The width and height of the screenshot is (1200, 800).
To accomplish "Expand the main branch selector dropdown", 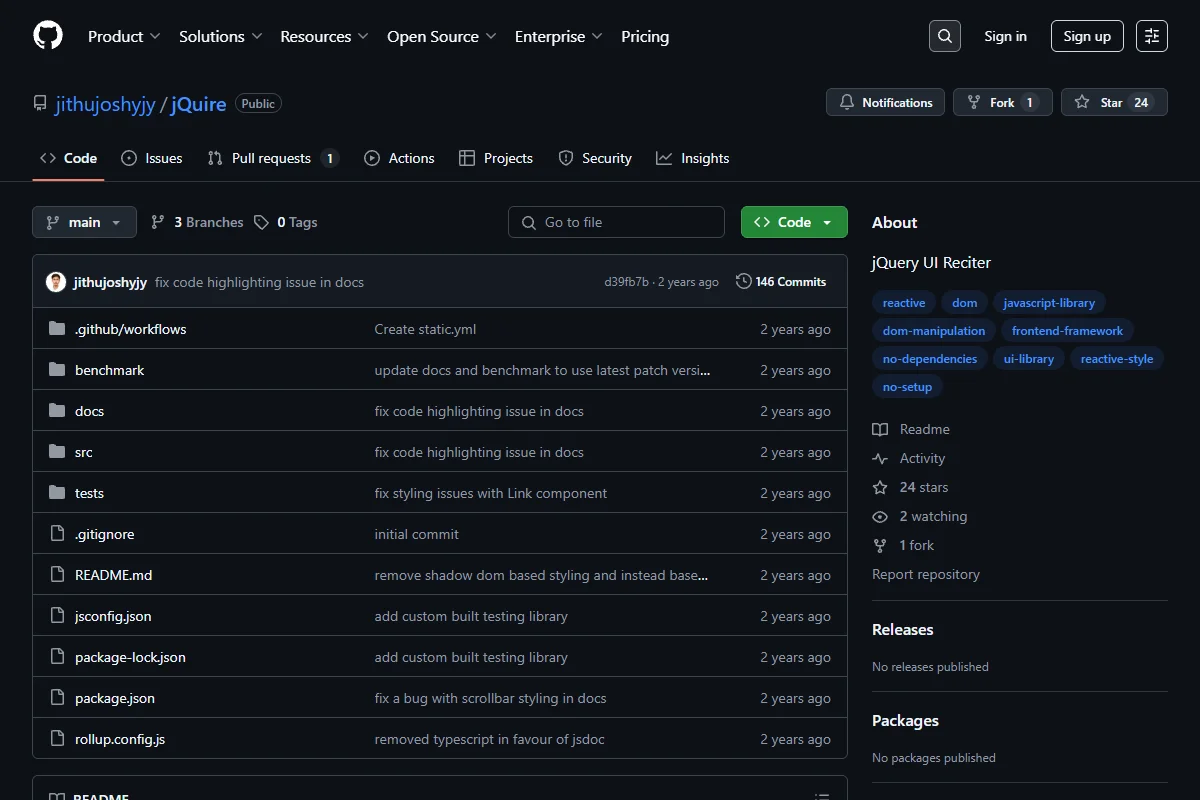I will 84,222.
